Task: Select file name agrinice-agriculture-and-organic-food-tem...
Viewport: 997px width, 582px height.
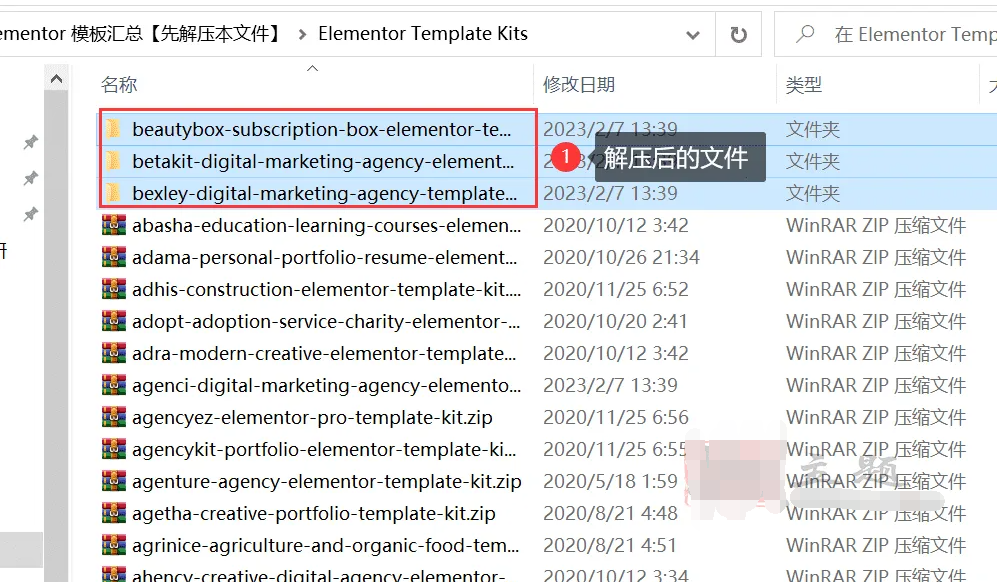Action: tap(326, 545)
